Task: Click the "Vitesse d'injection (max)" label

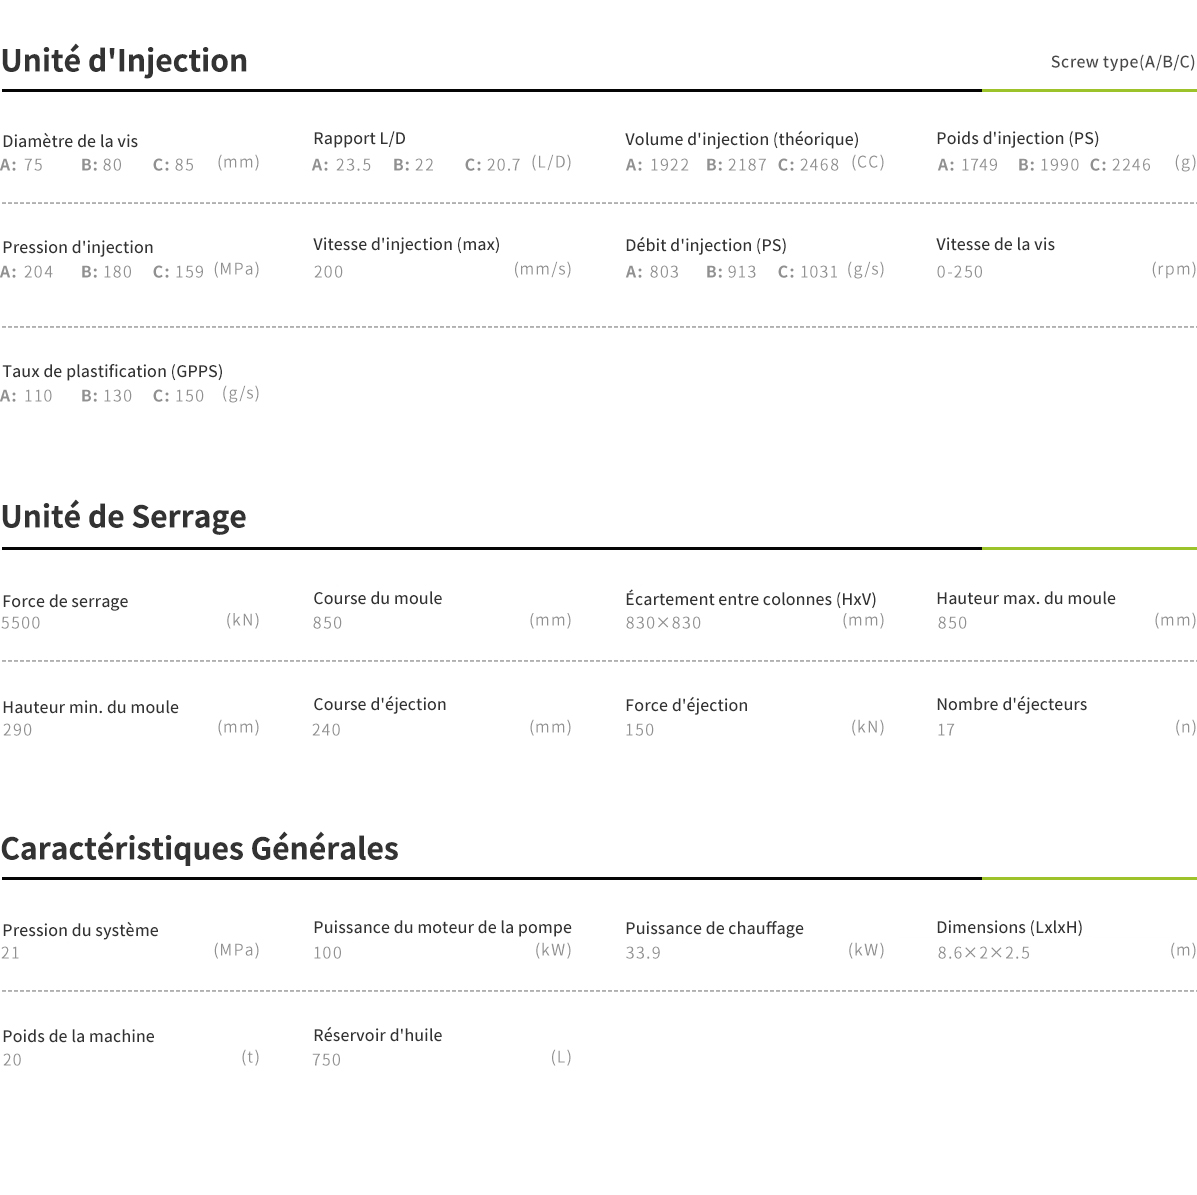Action: pyautogui.click(x=406, y=244)
